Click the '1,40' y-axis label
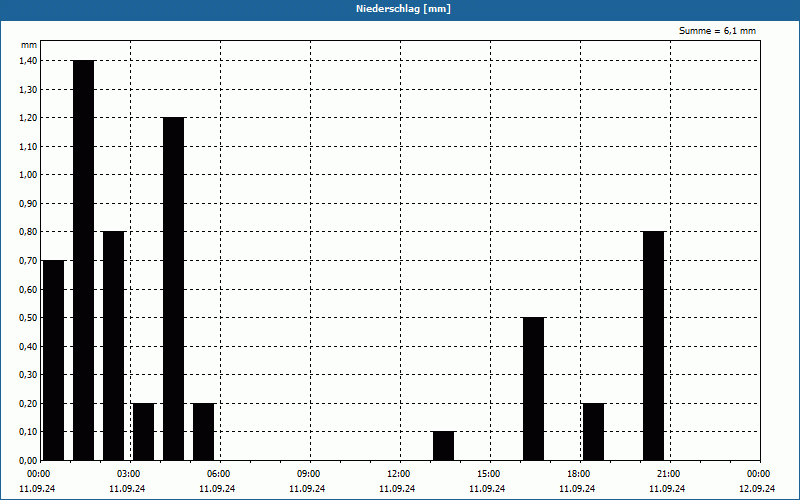Image resolution: width=800 pixels, height=500 pixels. (x=28, y=61)
